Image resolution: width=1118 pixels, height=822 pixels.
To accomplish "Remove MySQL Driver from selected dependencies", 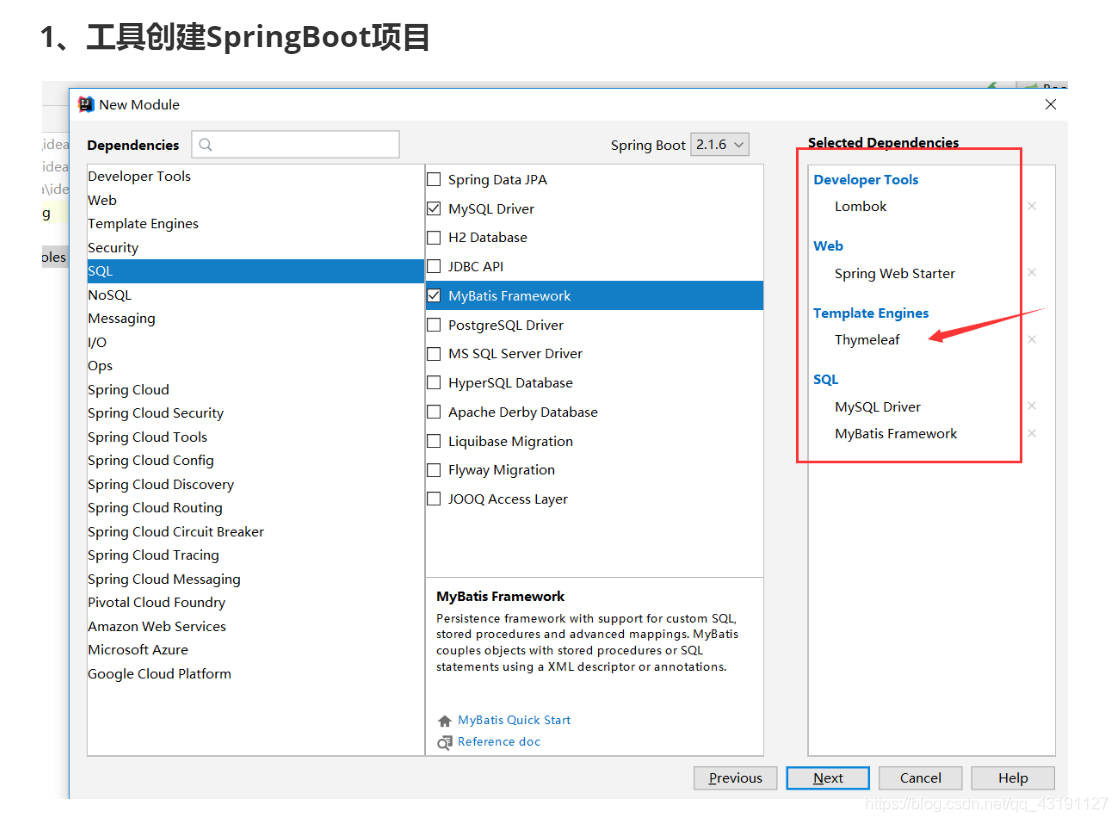I will [1032, 406].
